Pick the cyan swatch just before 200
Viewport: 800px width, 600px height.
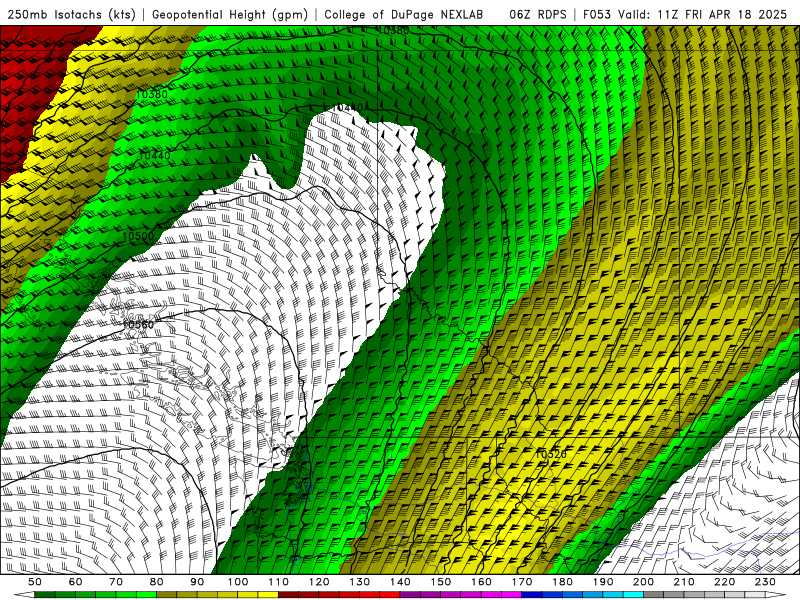633,595
